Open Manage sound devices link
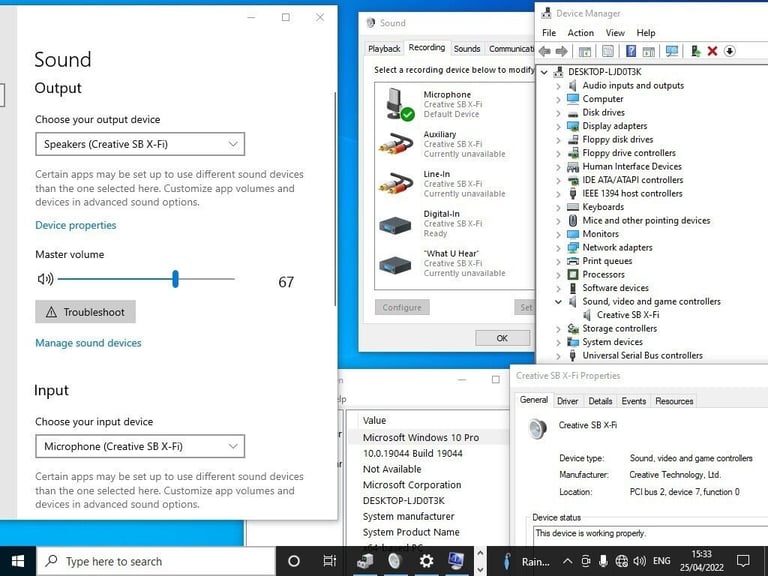Screen dimensions: 768x576 click(x=88, y=343)
